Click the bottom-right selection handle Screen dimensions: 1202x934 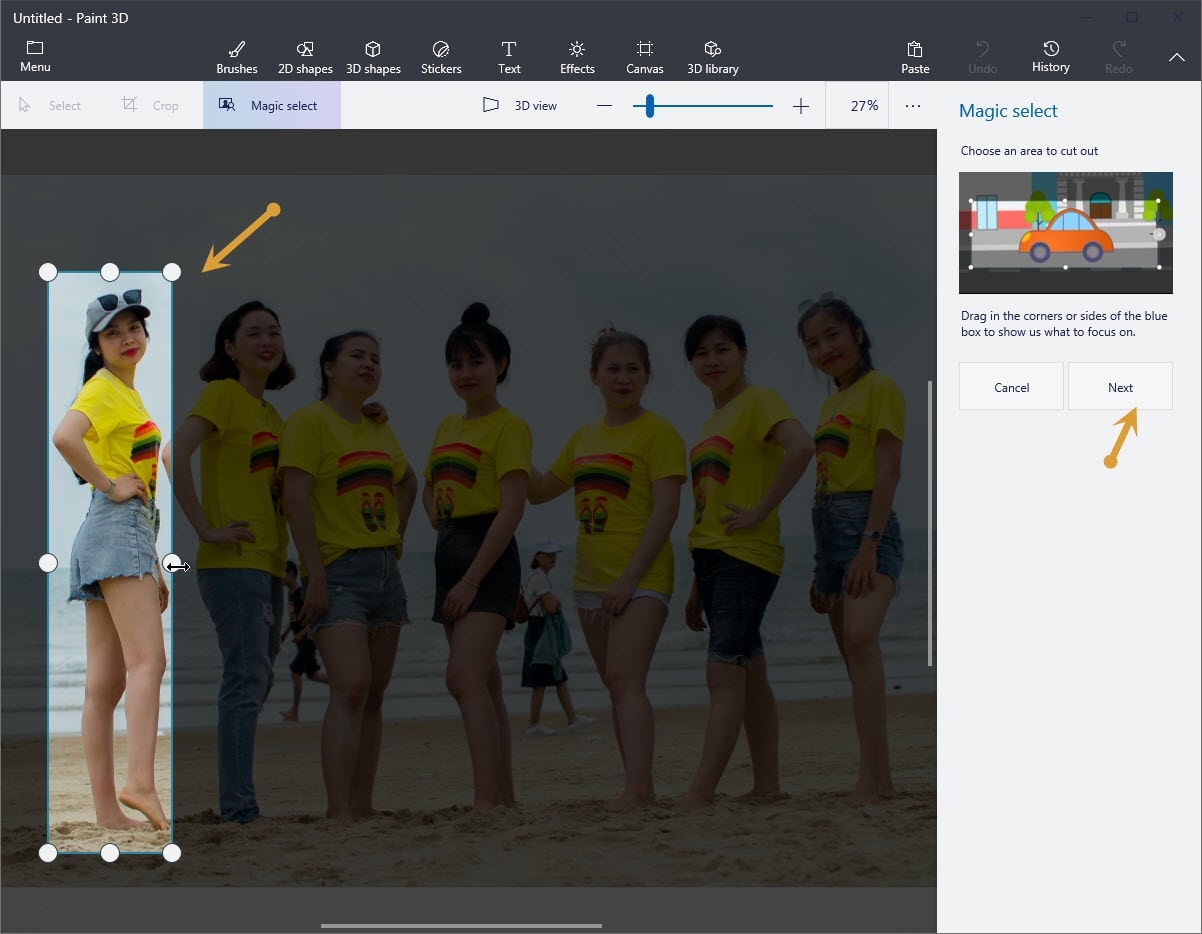[x=172, y=853]
